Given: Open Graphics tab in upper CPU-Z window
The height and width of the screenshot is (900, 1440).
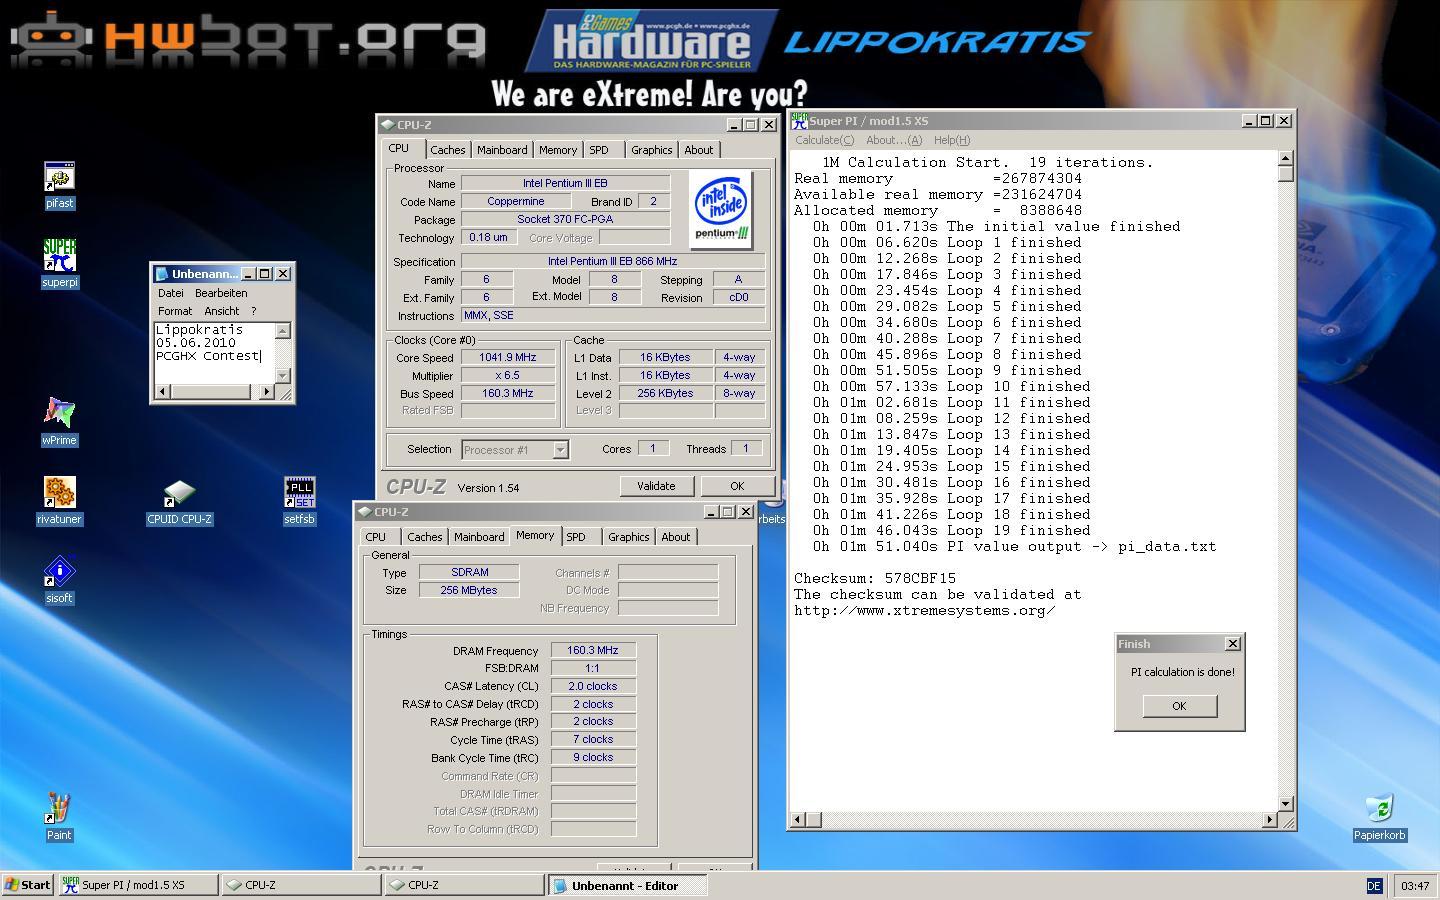Looking at the screenshot, I should pos(652,150).
